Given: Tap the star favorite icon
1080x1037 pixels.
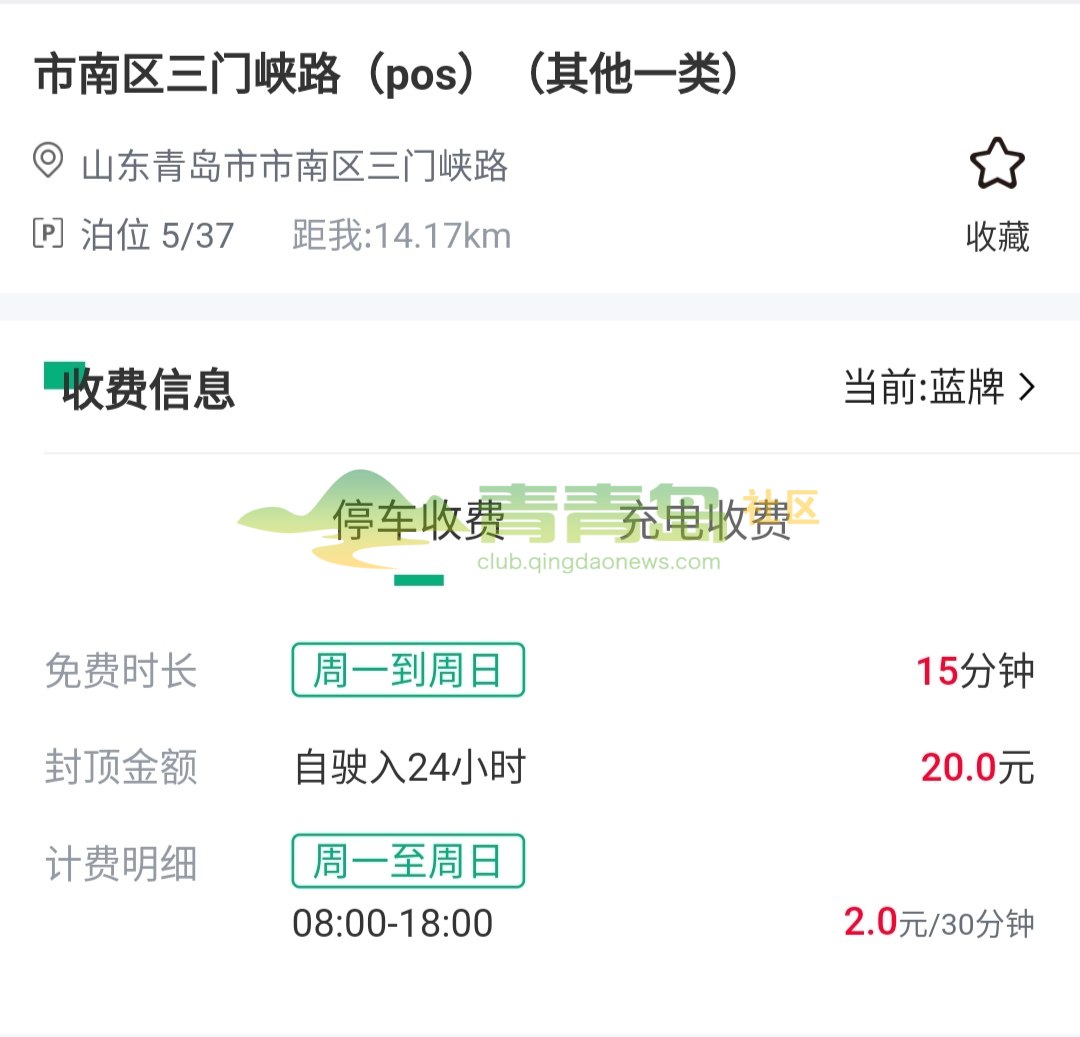Looking at the screenshot, I should tap(997, 165).
